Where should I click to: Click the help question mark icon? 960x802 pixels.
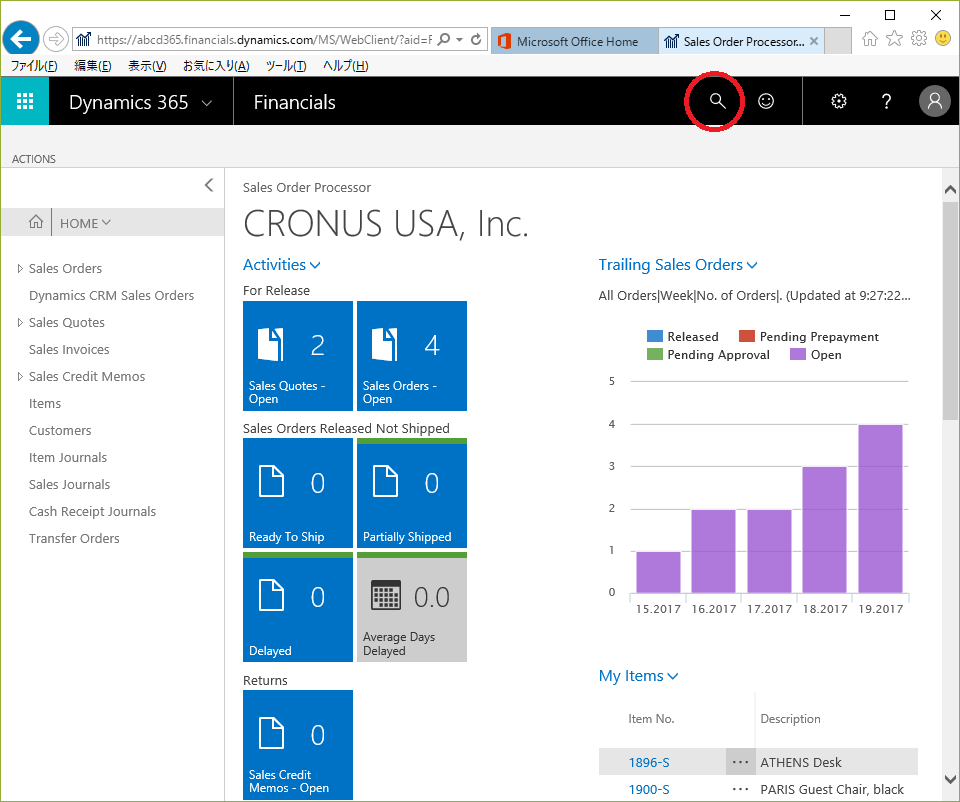point(886,101)
